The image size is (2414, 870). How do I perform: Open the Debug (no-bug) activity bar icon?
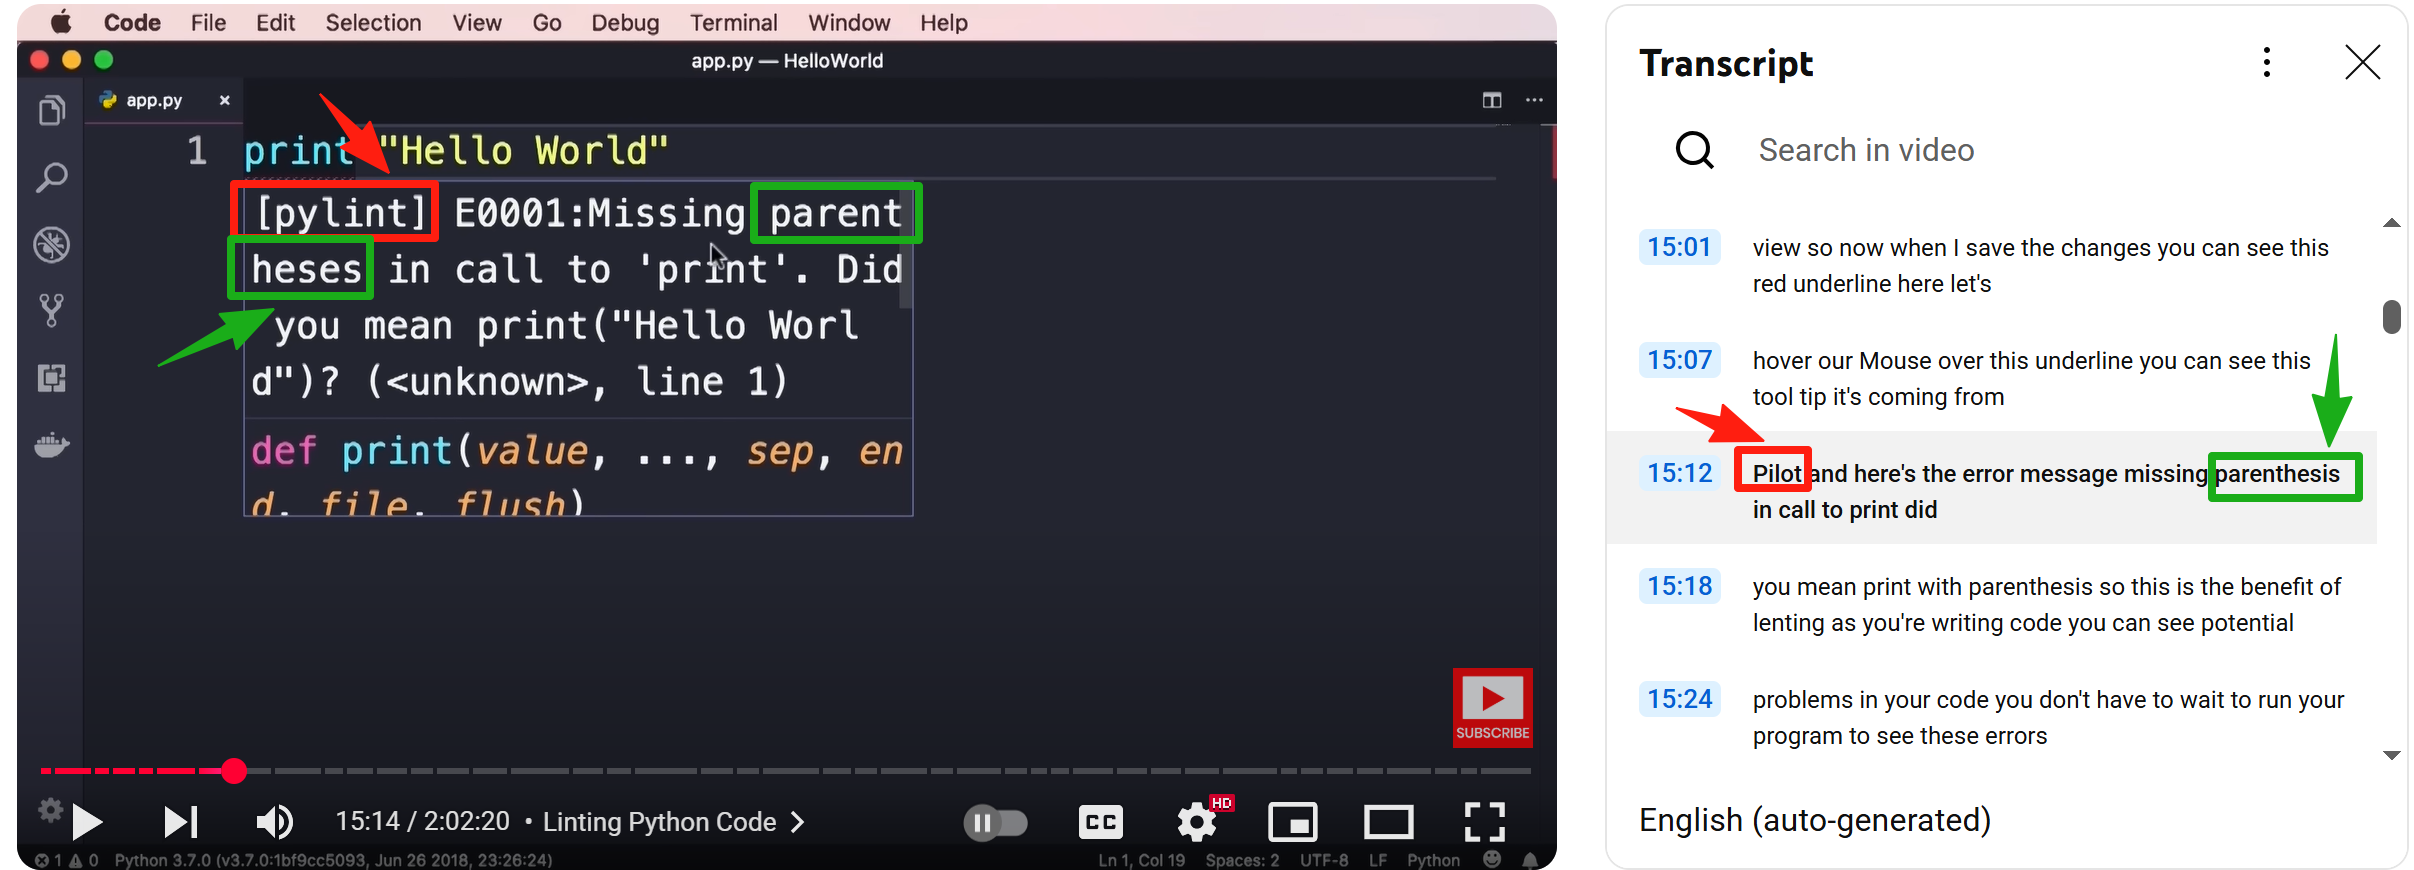click(51, 244)
